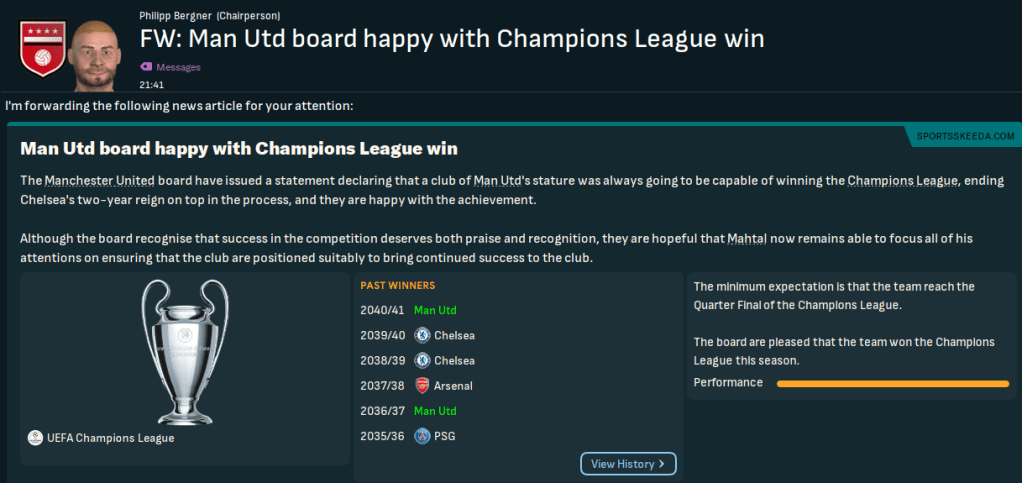1022x483 pixels.
Task: Click the Messages category label
Action: click(x=178, y=67)
